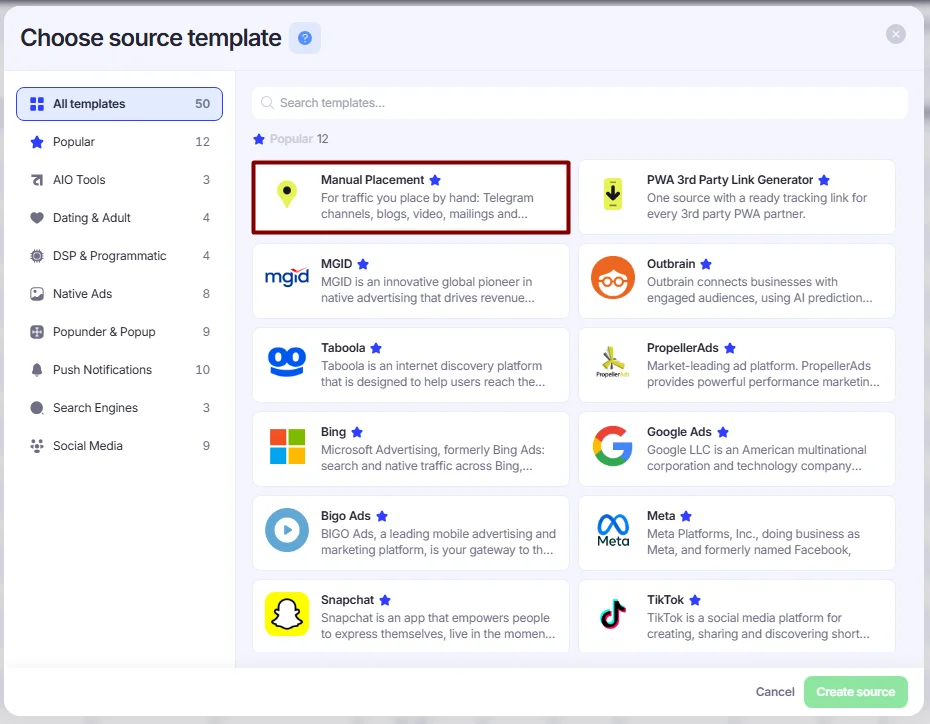The height and width of the screenshot is (724, 930).
Task: Click the Meta logo icon
Action: tap(613, 530)
